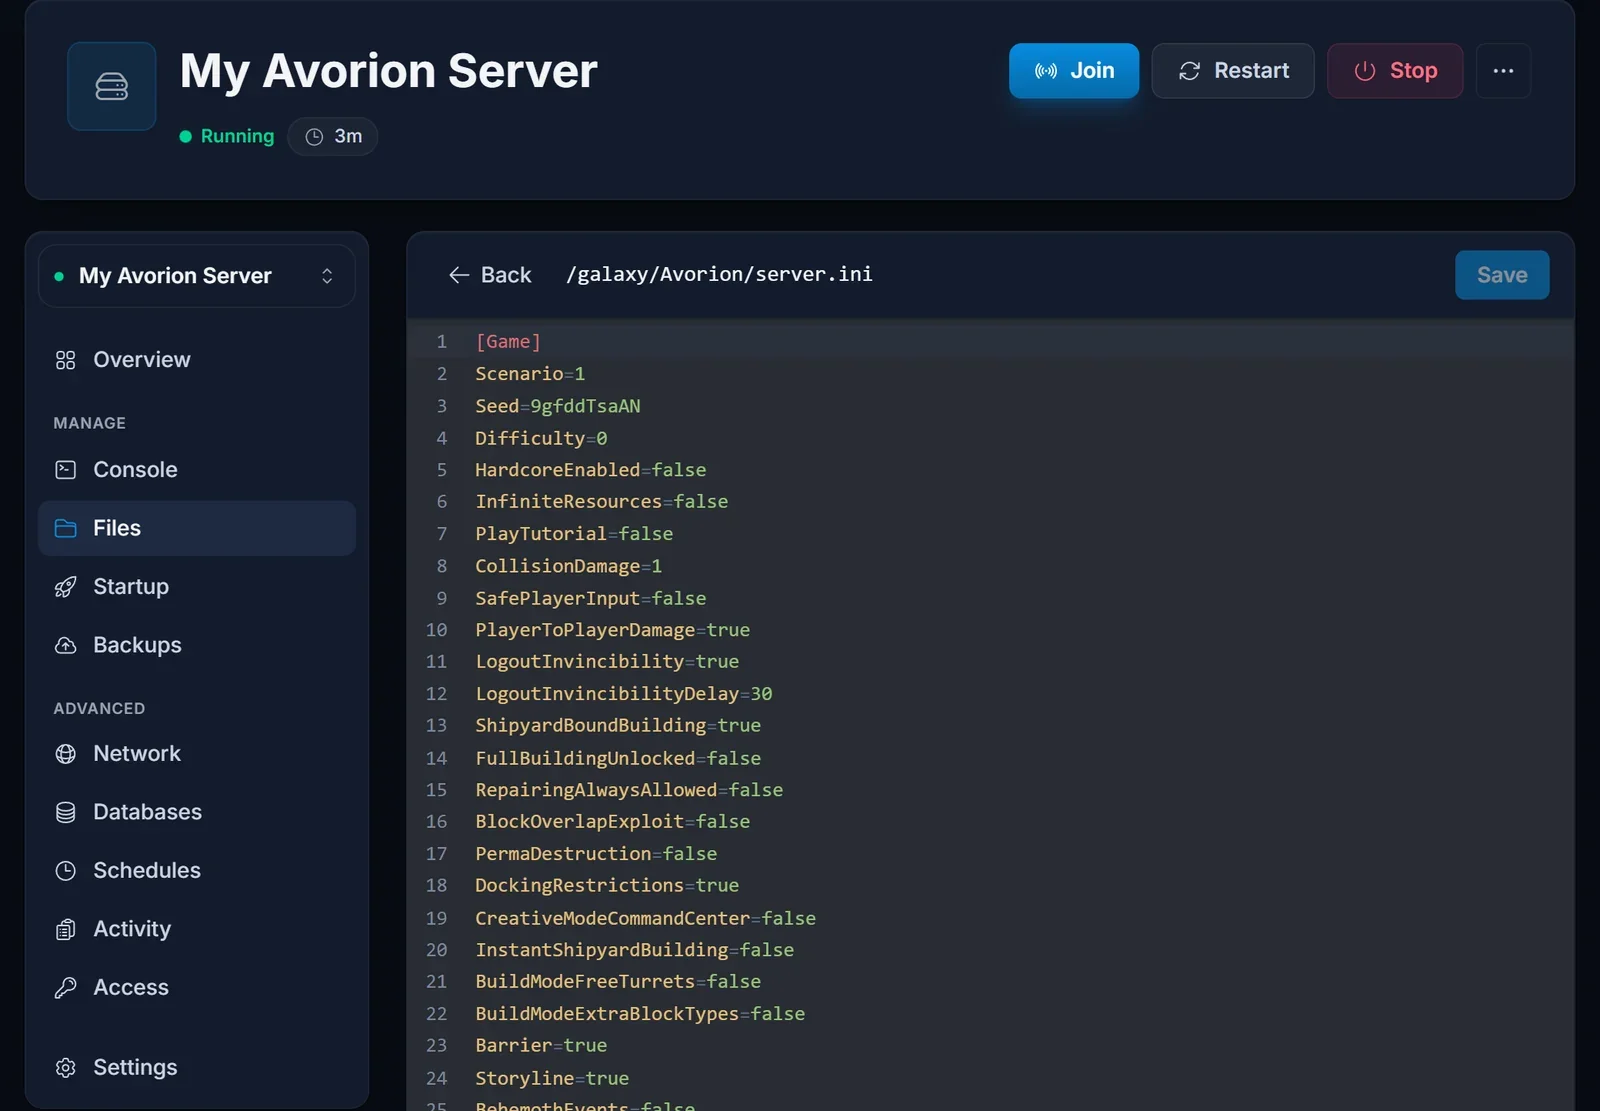This screenshot has width=1600, height=1111.
Task: Click the left arrow icon beside Back
Action: coord(459,275)
